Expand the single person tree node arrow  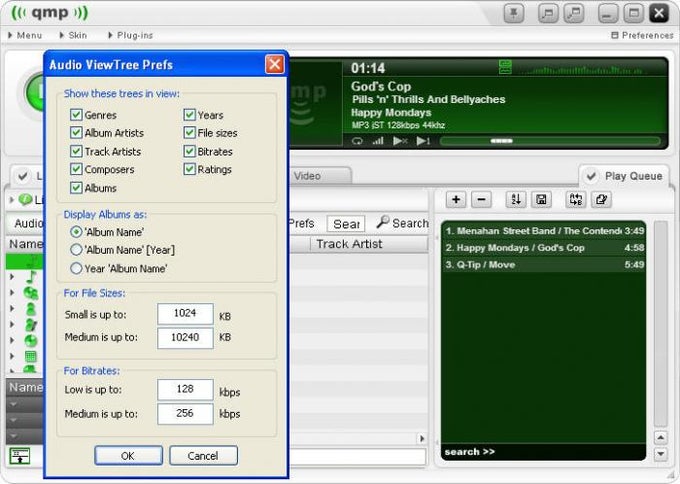coord(12,309)
